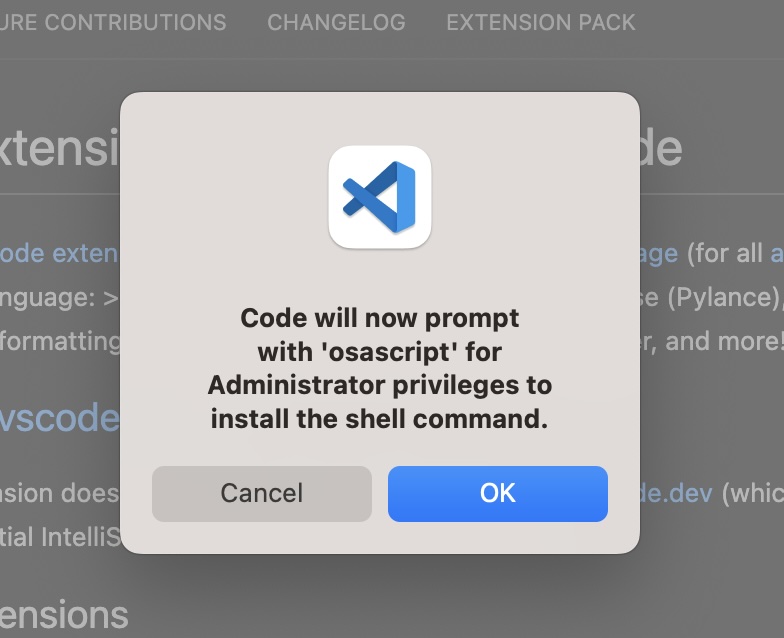Select the FEATURE CONTRIBUTIONS tab
The width and height of the screenshot is (784, 638).
tap(113, 22)
